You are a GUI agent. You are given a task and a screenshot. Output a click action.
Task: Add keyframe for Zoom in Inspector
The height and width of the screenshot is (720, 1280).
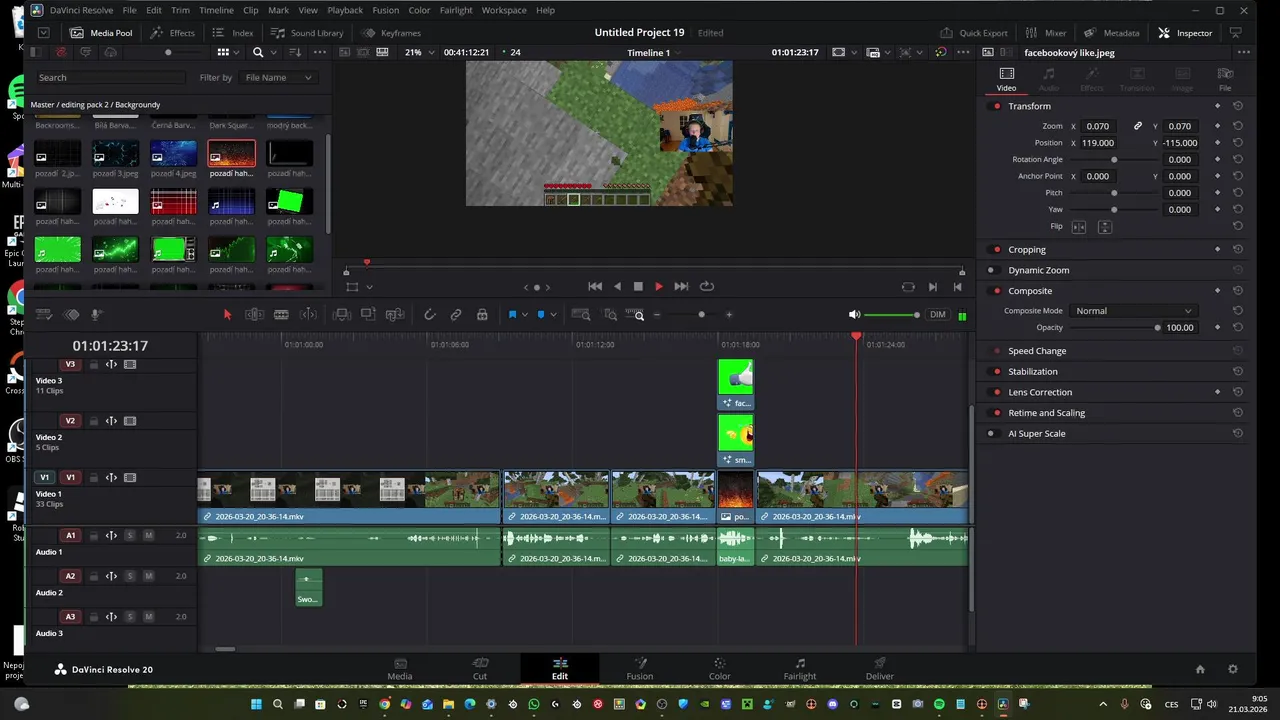[1217, 126]
